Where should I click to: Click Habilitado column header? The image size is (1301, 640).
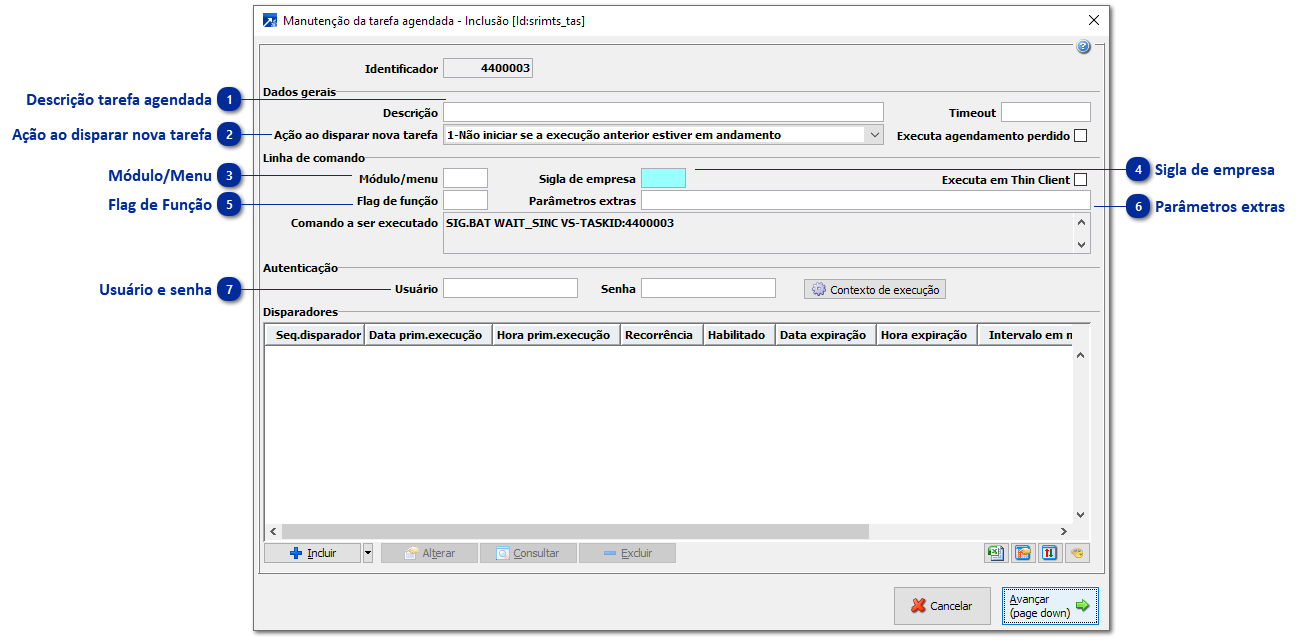coord(739,335)
